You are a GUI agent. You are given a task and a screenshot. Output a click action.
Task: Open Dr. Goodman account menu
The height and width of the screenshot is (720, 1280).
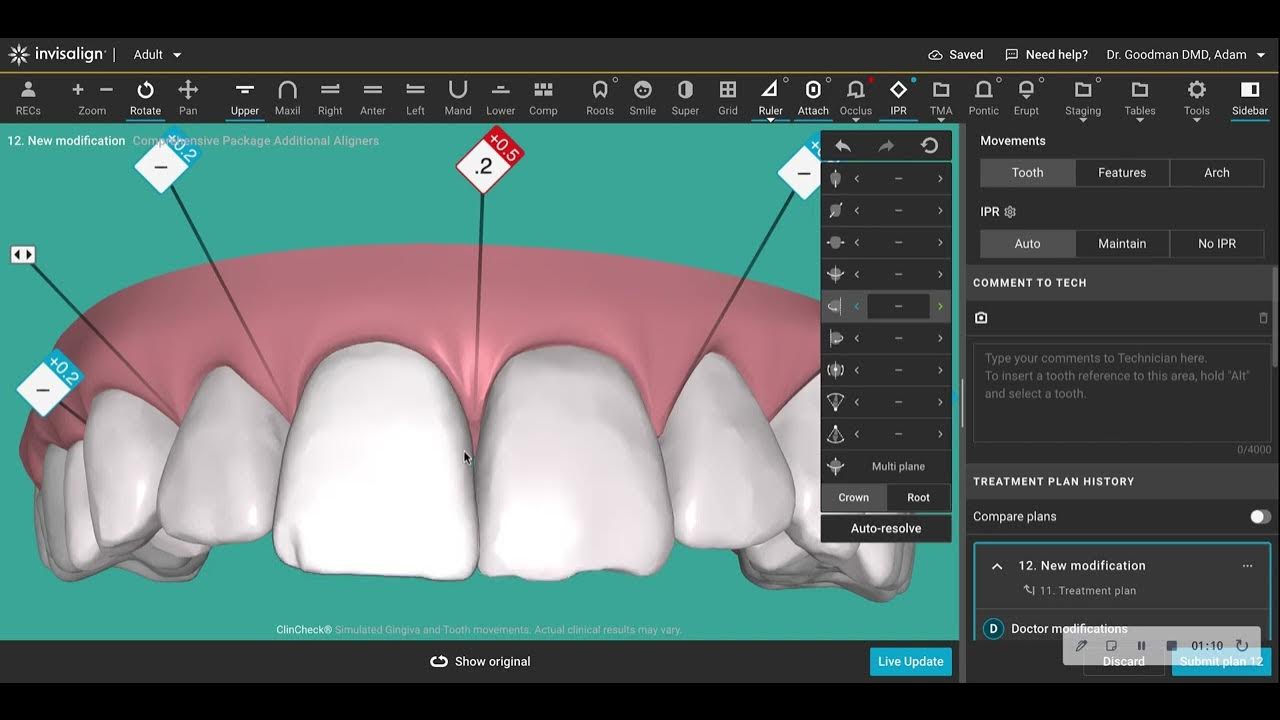coord(1185,55)
